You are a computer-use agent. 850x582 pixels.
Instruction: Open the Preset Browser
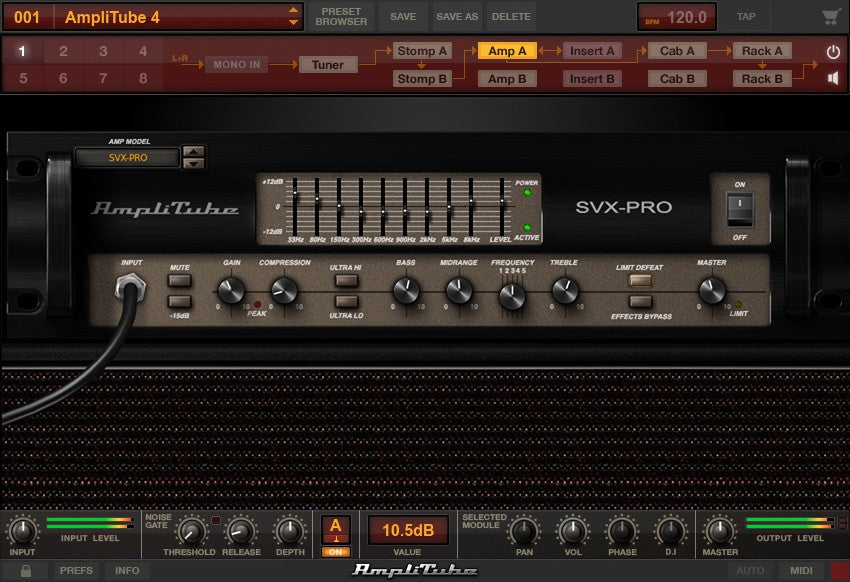point(341,16)
